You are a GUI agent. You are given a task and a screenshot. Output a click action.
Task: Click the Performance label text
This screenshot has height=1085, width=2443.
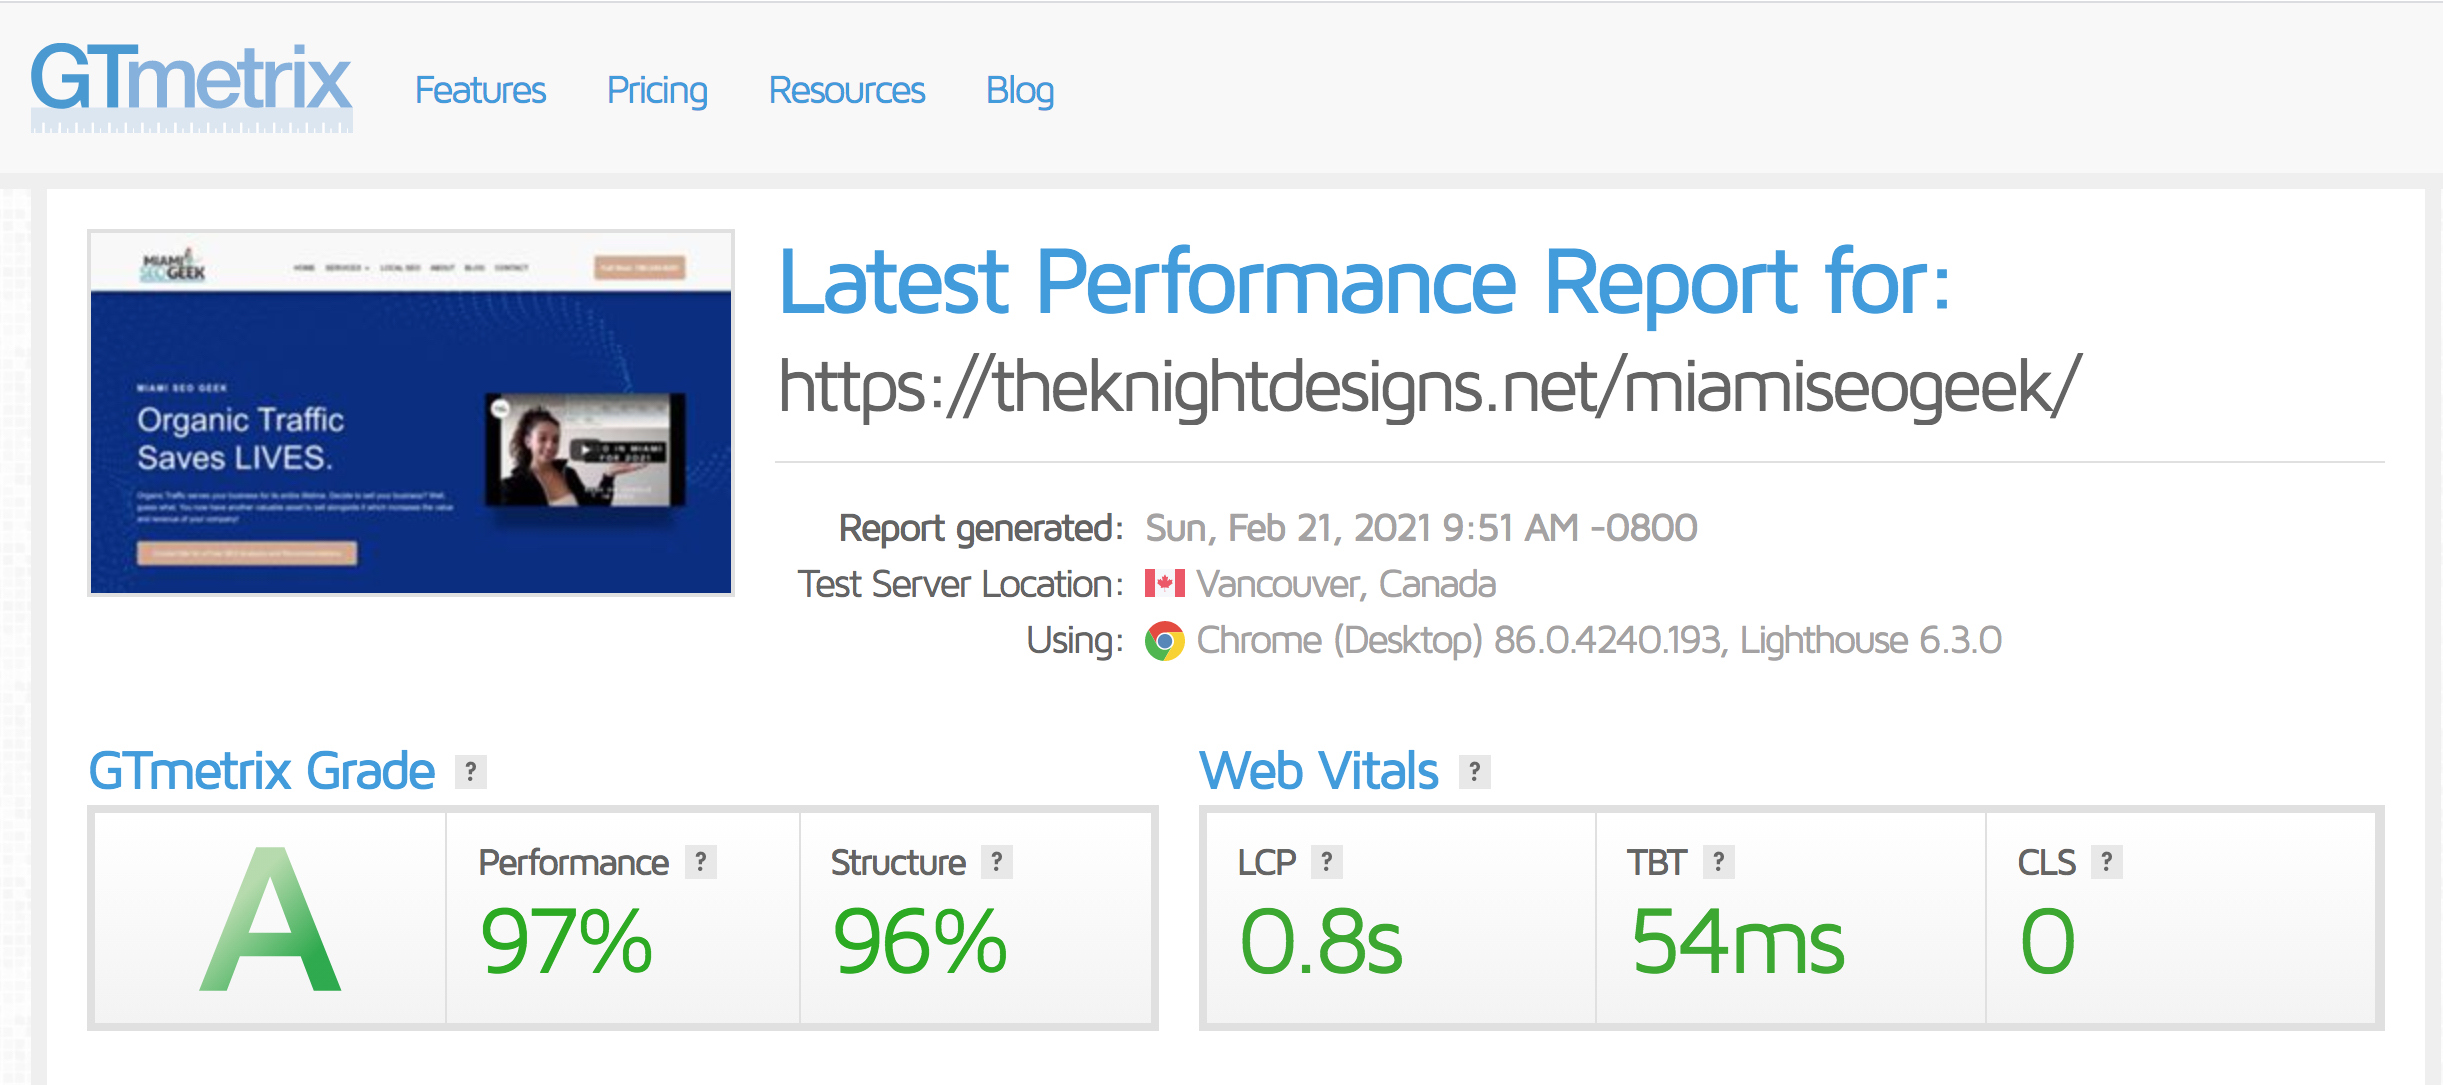tap(573, 862)
